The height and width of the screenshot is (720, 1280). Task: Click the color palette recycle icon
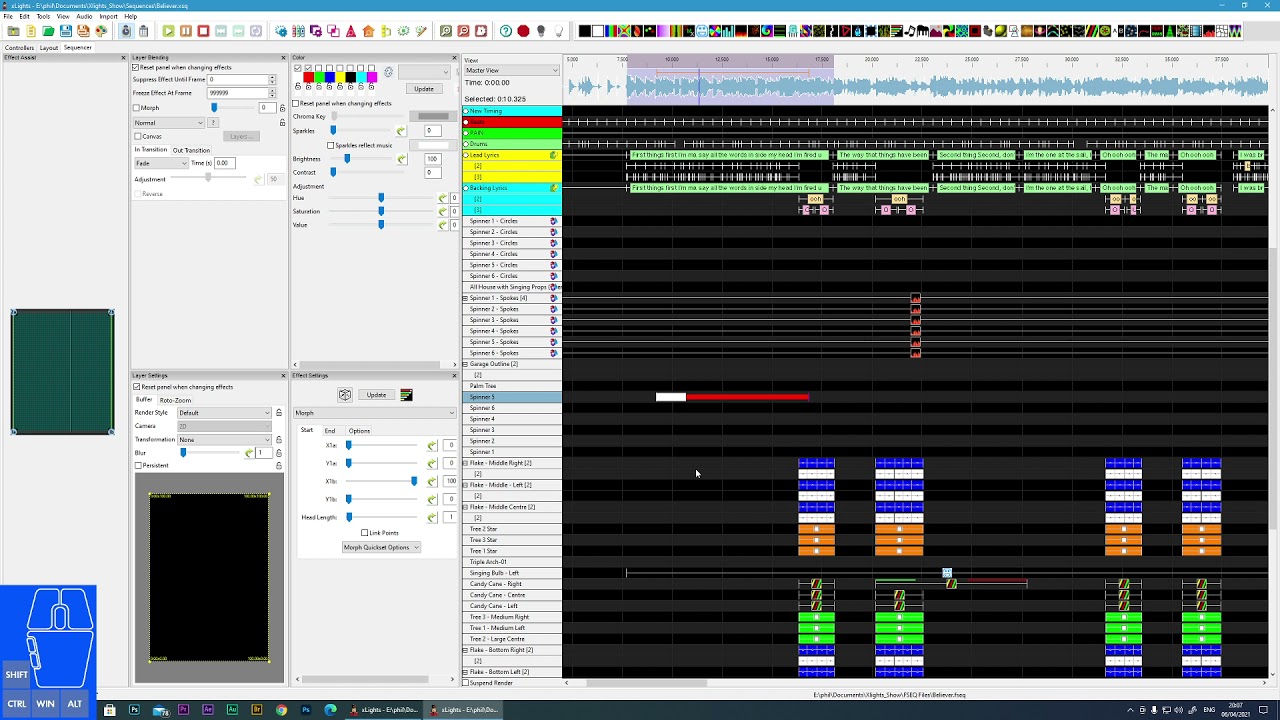[388, 72]
